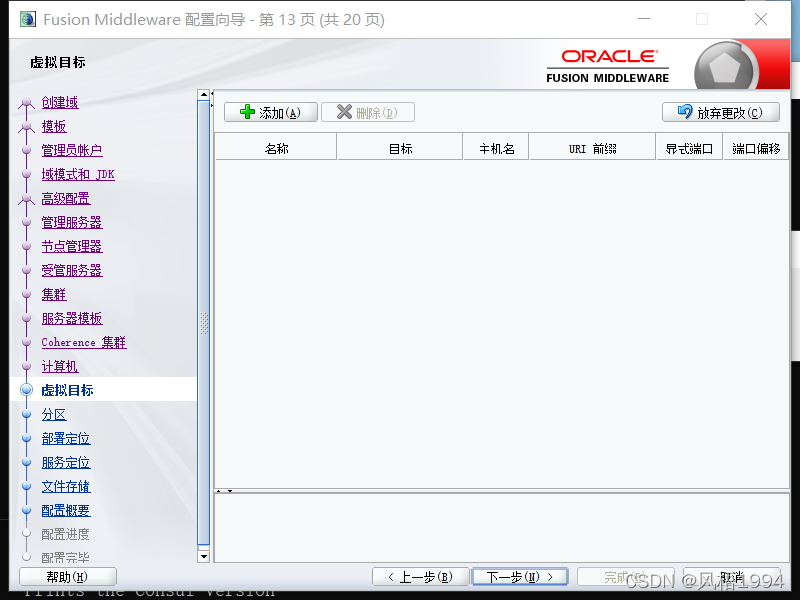Jump to 节点管理器 step
800x600 pixels.
(x=72, y=246)
